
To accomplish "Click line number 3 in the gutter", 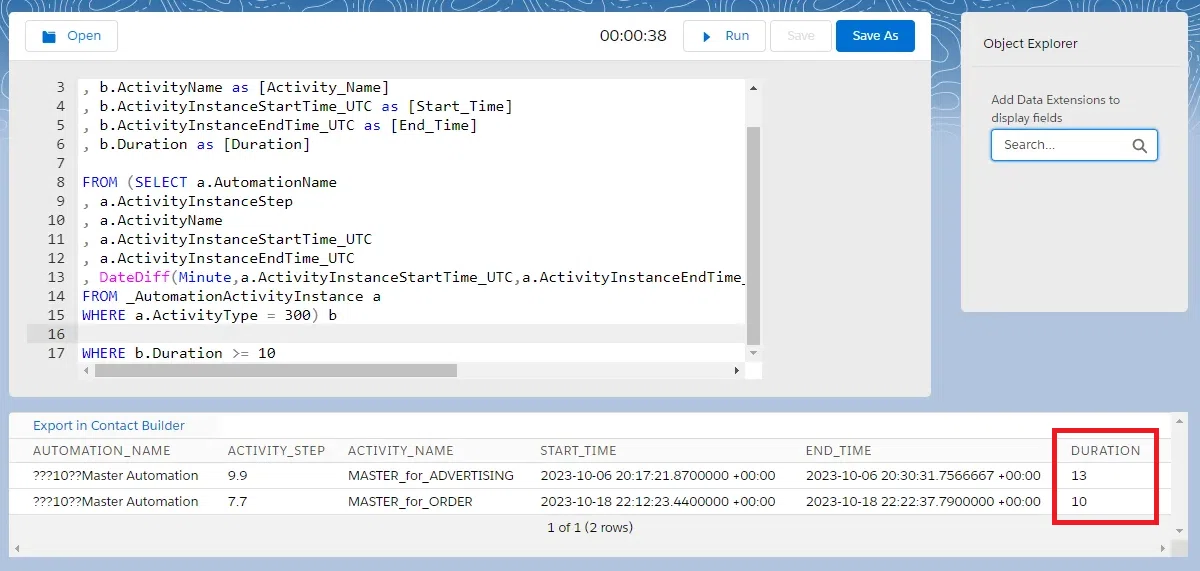I will [60, 87].
